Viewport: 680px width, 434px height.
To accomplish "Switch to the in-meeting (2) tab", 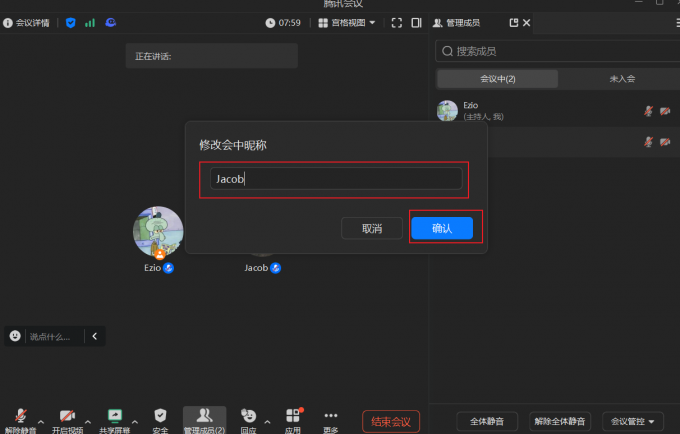I will (497, 79).
